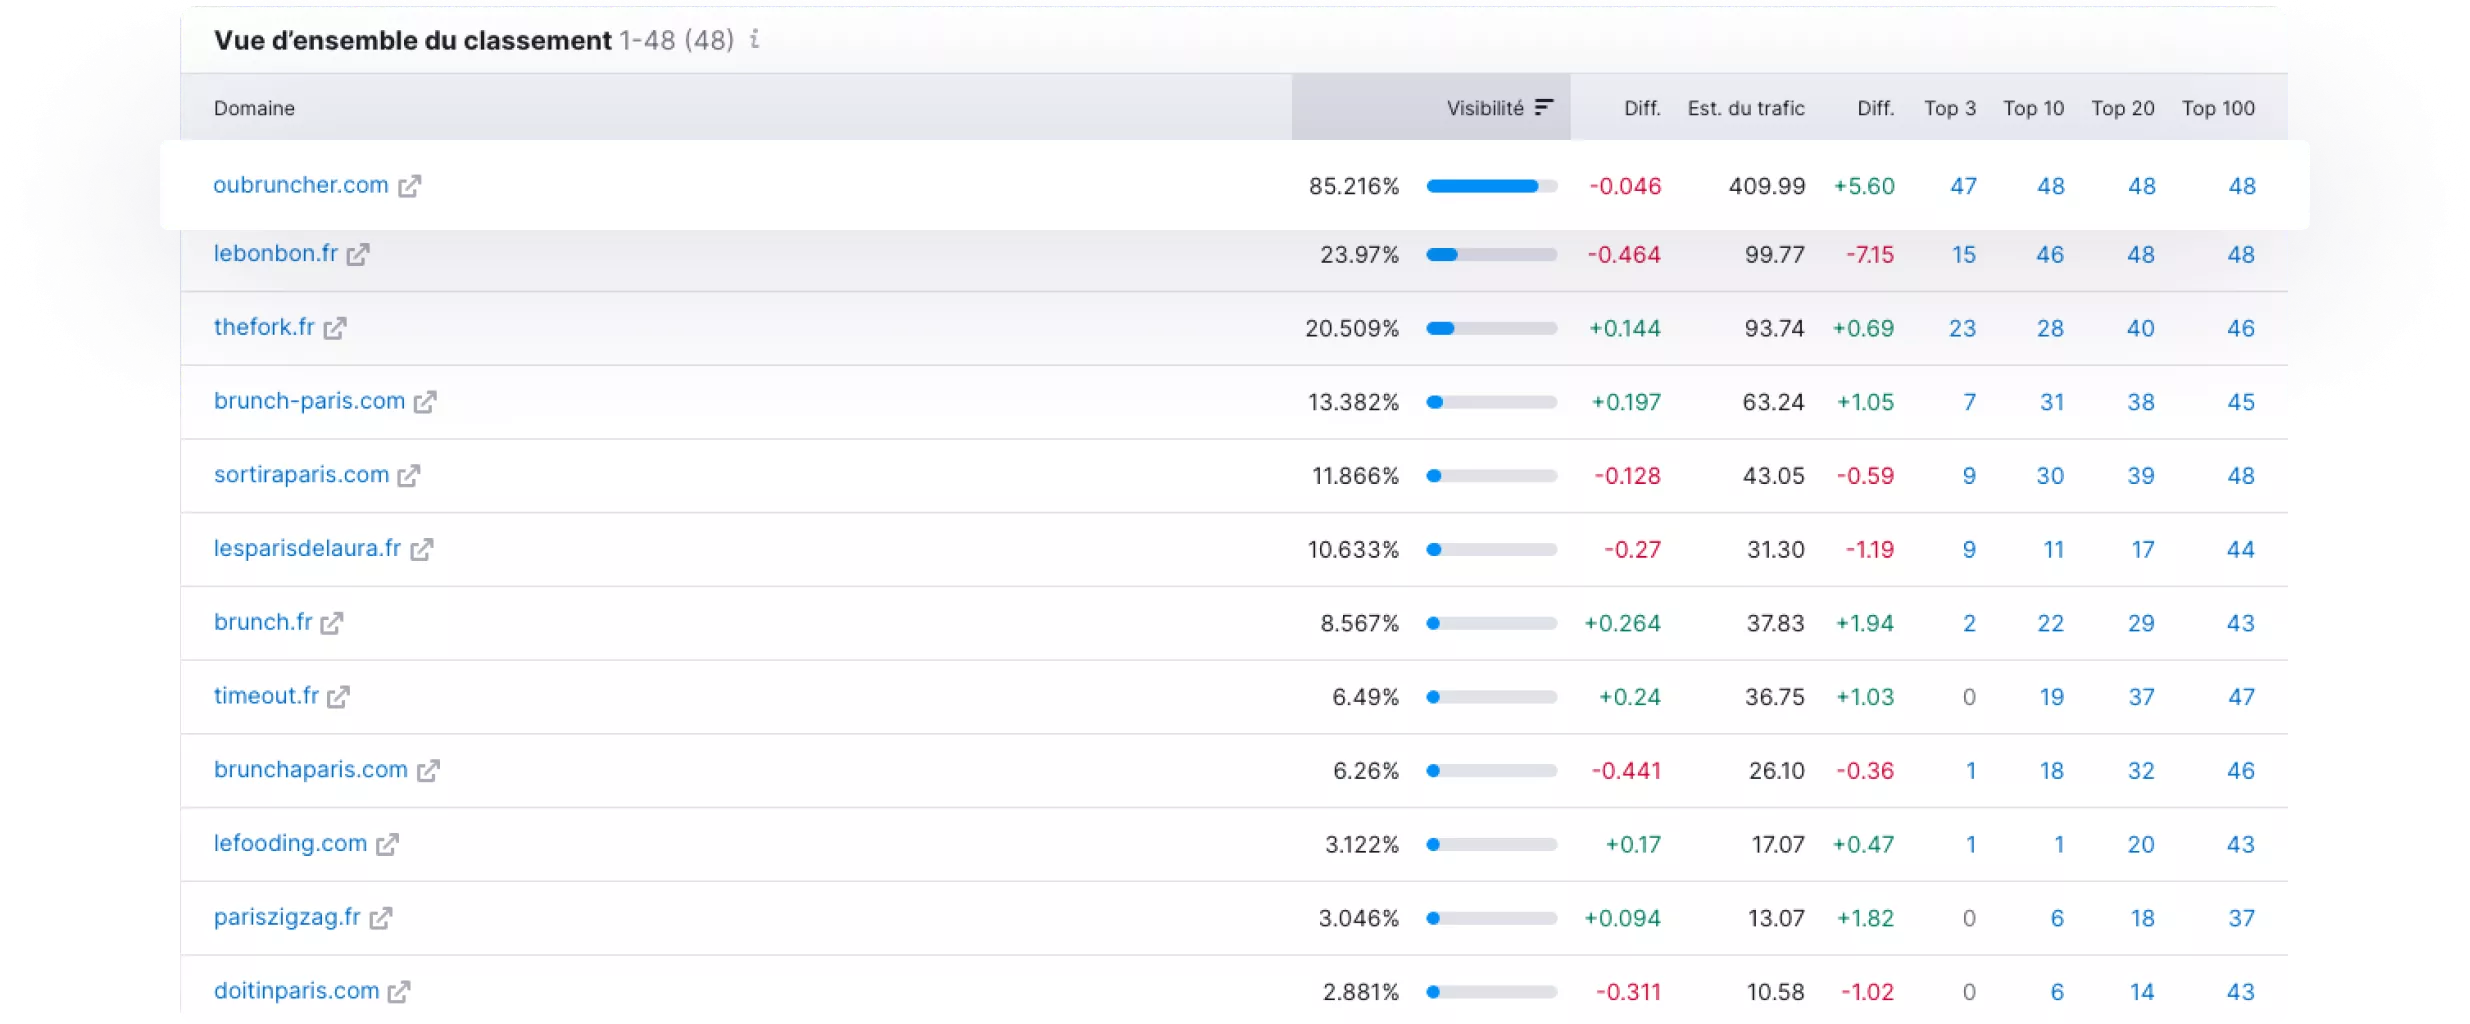The height and width of the screenshot is (1024, 2470).
Task: Click the Top 100 column header
Action: coord(2217,108)
